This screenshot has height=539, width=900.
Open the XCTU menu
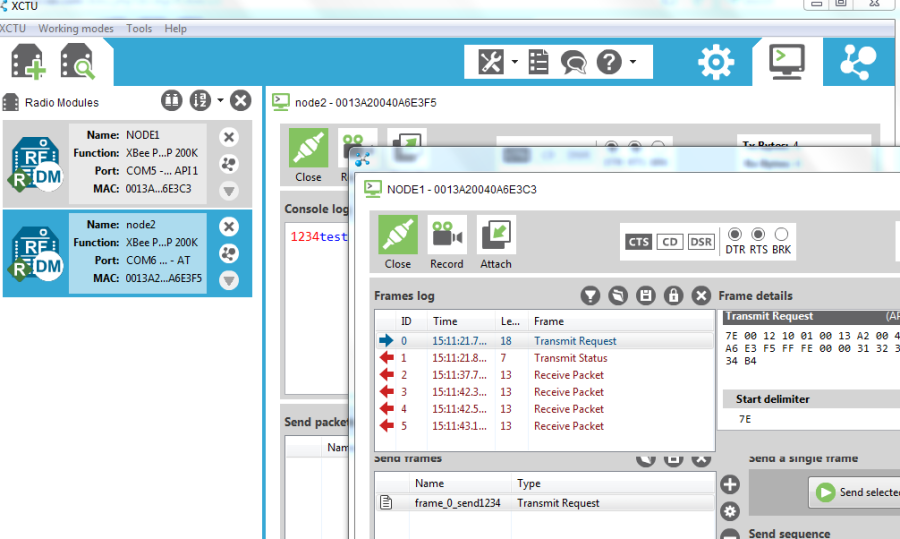[13, 28]
